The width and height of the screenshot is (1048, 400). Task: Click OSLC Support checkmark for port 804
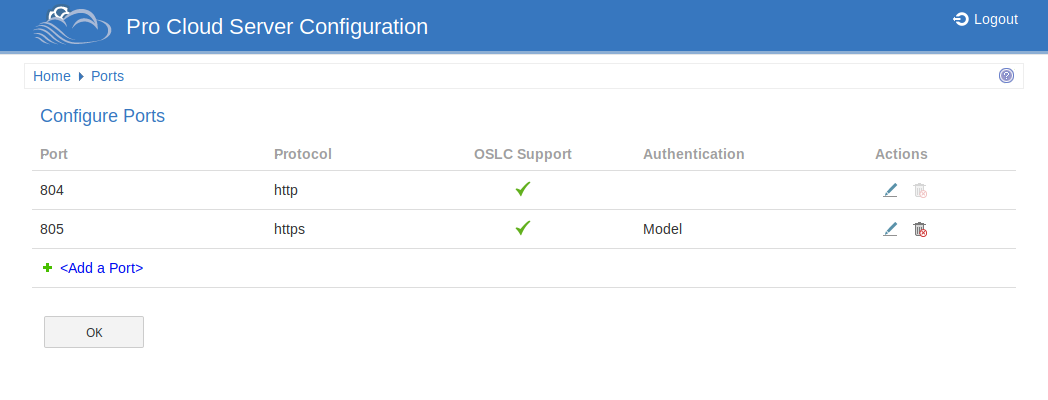522,189
